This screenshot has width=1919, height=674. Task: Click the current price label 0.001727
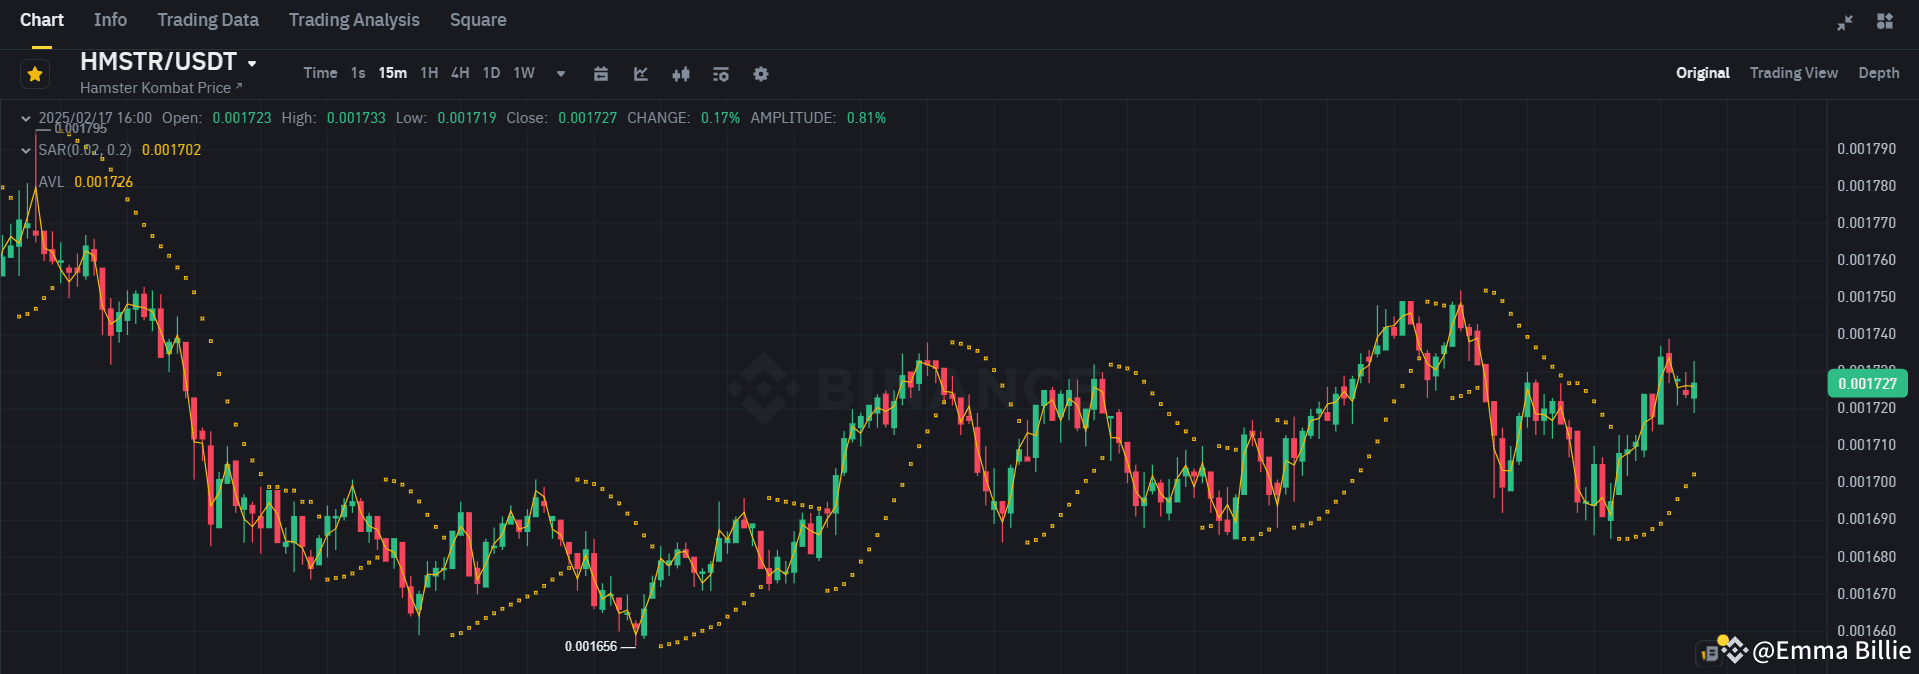(x=1869, y=383)
